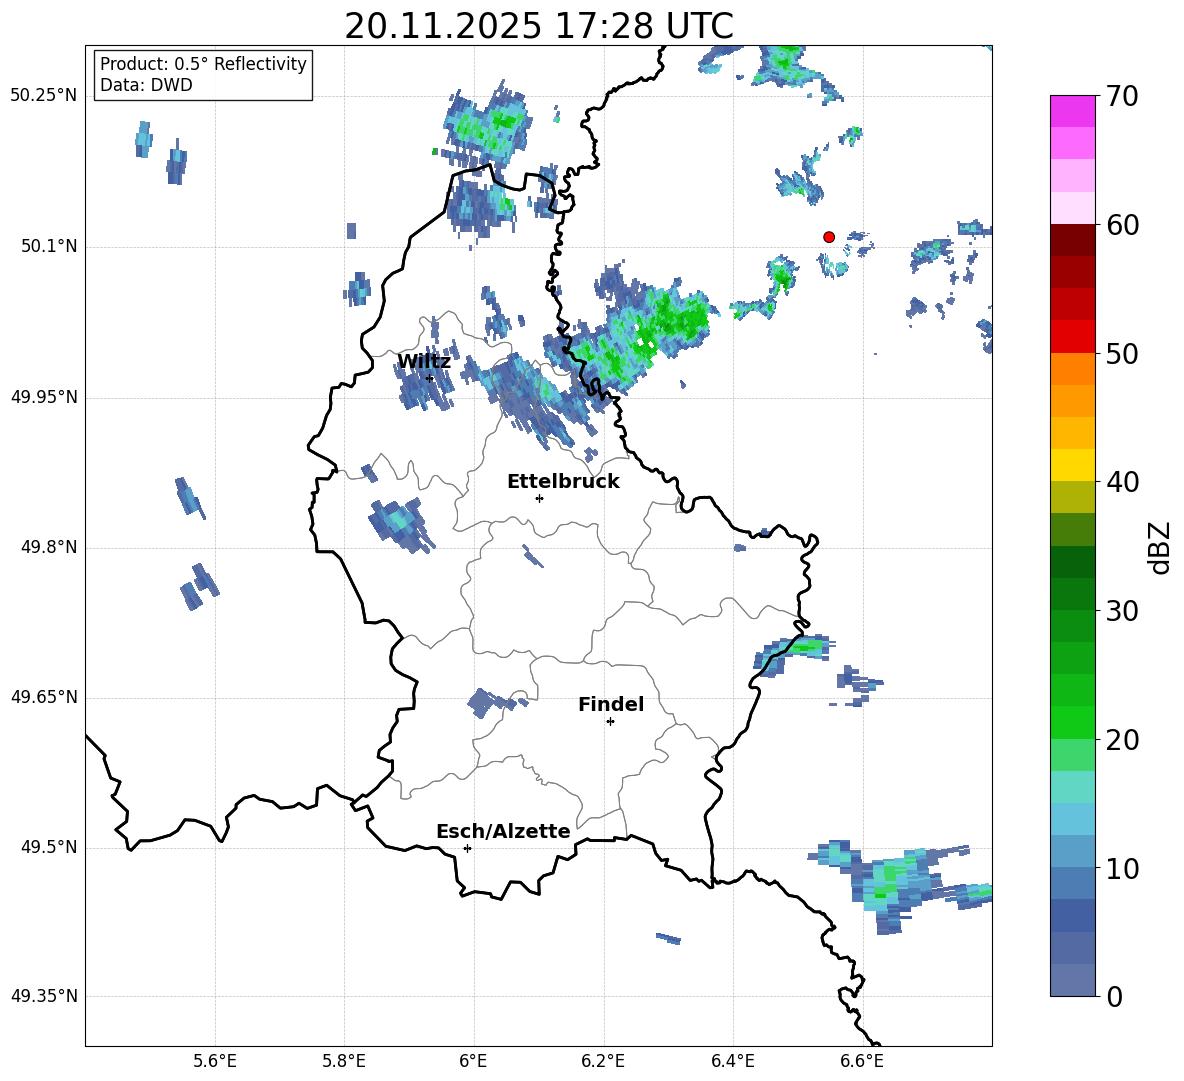This screenshot has height=1081, width=1184.
Task: Click the bright green 20 dBZ colorbar segment
Action: [x=1072, y=722]
